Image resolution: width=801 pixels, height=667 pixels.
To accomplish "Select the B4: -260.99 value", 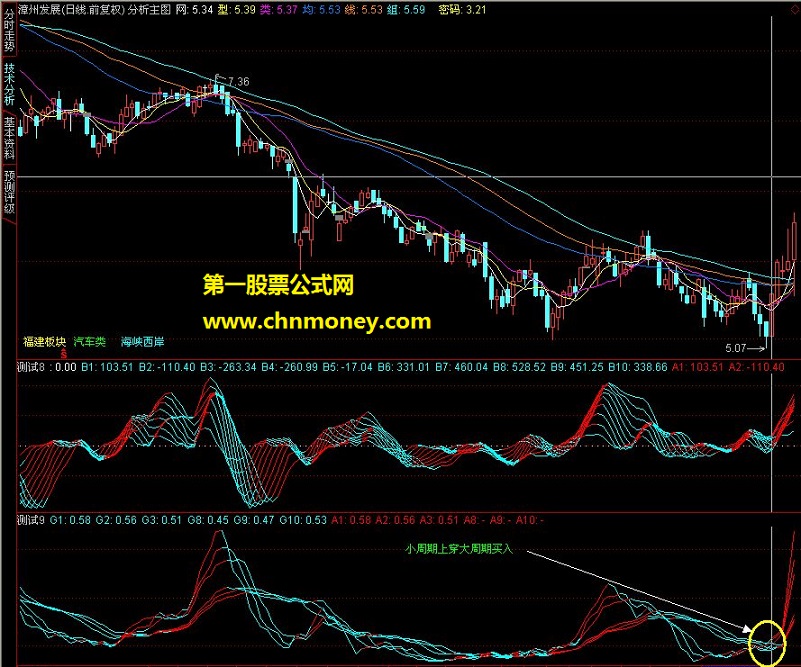I will 289,367.
